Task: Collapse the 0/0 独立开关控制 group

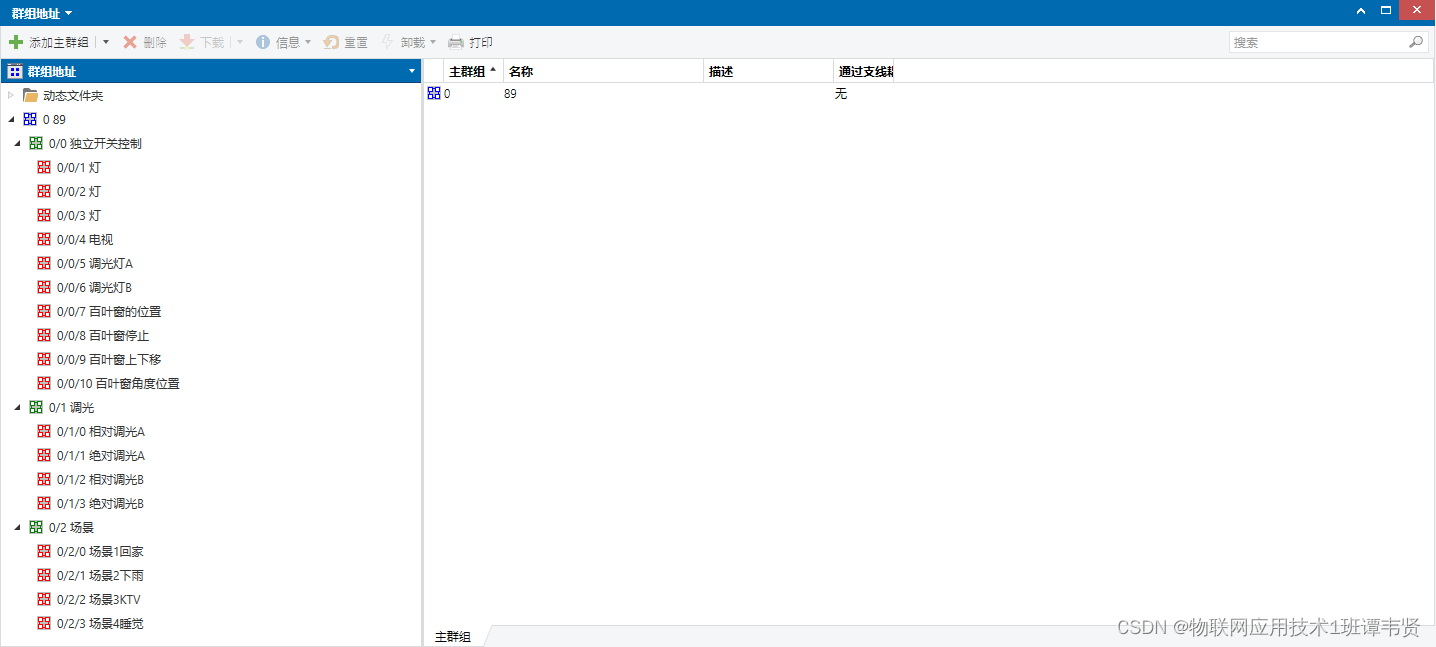Action: [x=17, y=143]
